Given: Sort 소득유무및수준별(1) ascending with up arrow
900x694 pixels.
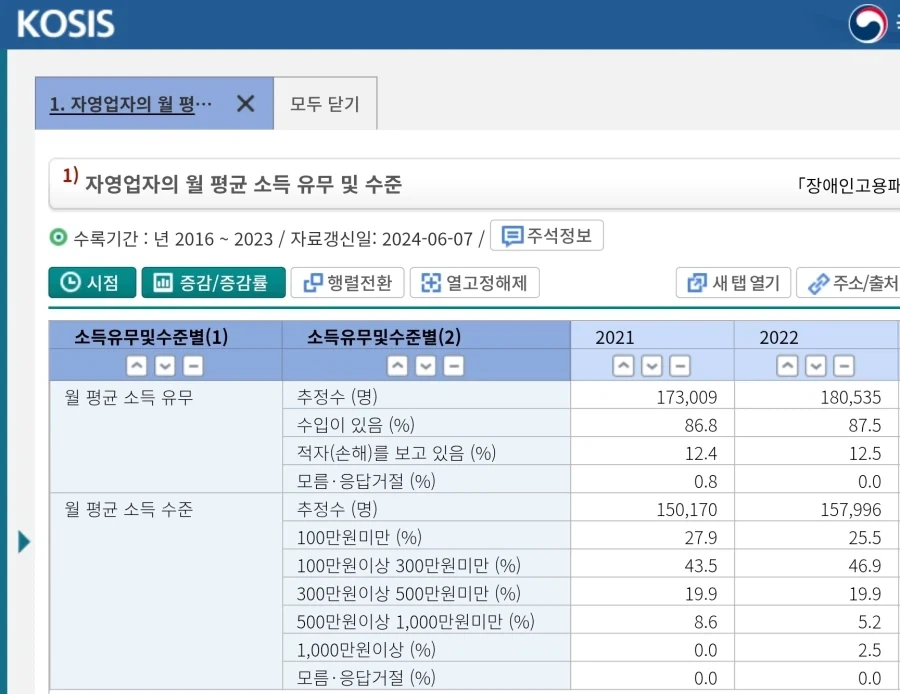Looking at the screenshot, I should coord(137,366).
